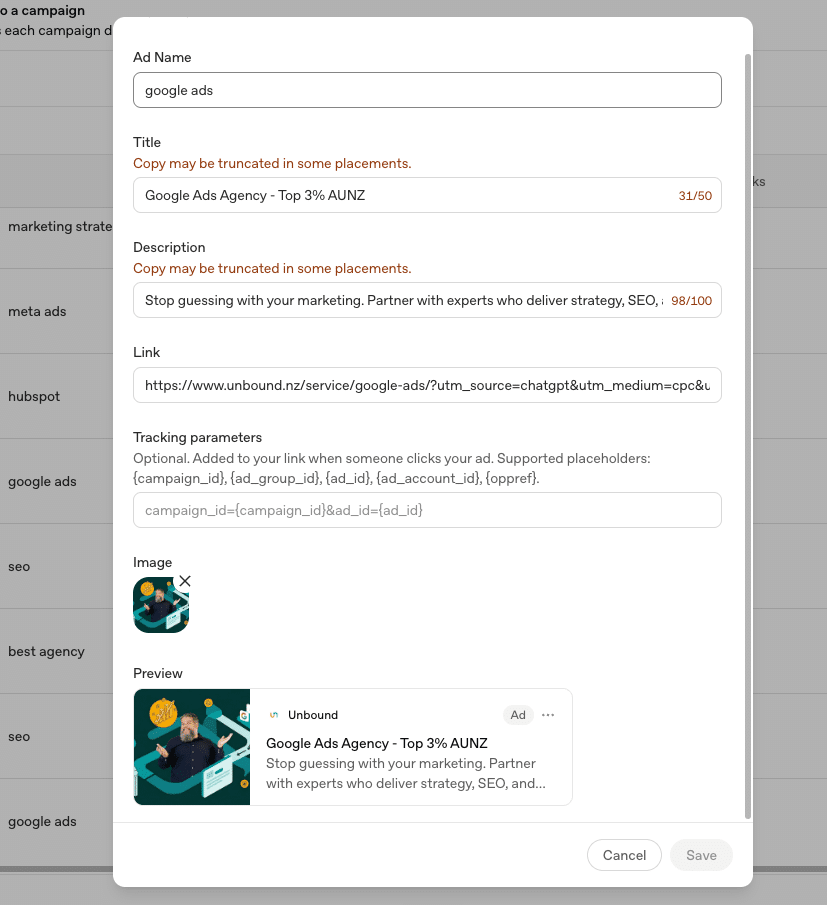Focus the Ad Name input field
Image resolution: width=827 pixels, height=905 pixels.
tap(427, 90)
